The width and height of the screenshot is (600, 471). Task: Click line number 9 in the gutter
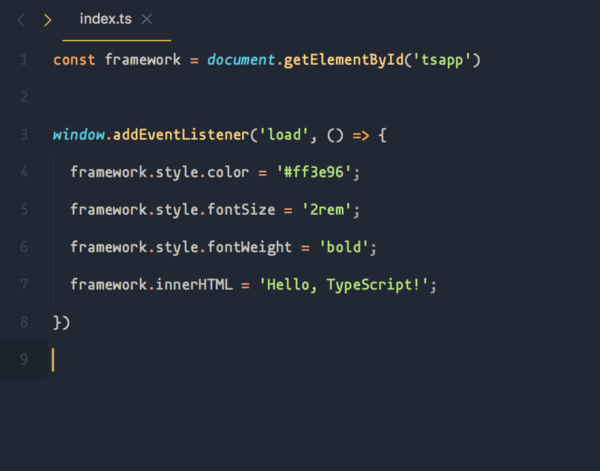coord(23,359)
